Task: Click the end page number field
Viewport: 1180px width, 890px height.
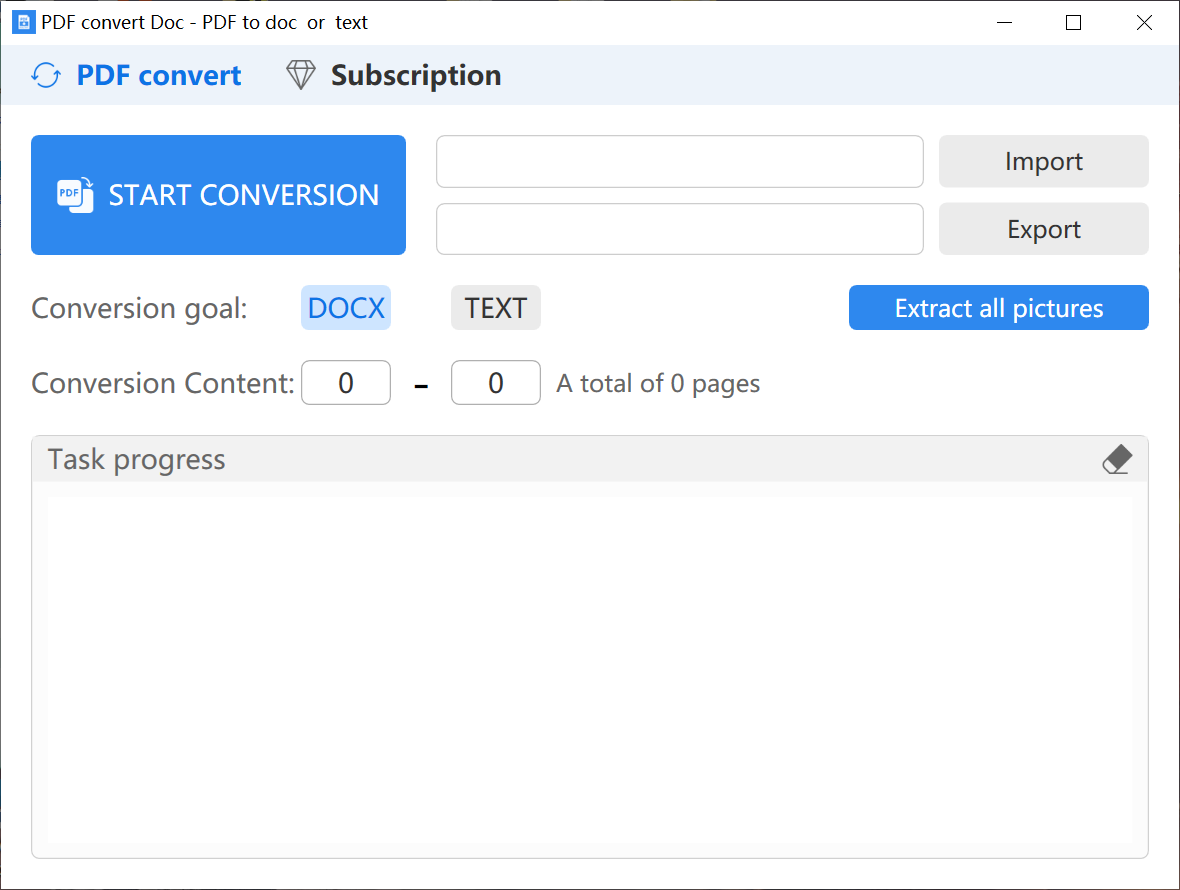Action: (496, 383)
